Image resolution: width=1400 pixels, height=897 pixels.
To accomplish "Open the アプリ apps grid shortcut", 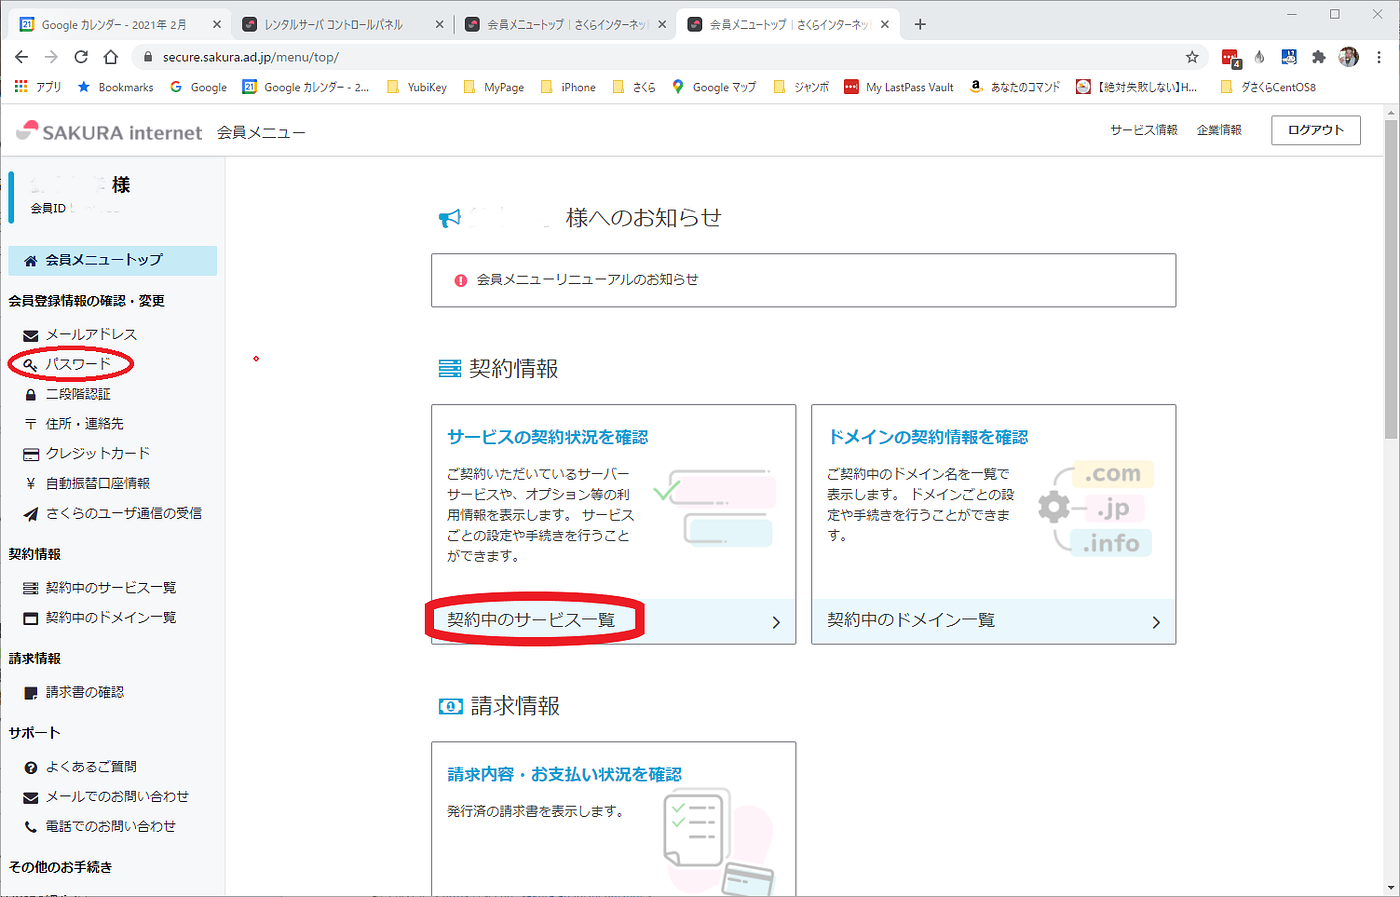I will click(x=38, y=87).
